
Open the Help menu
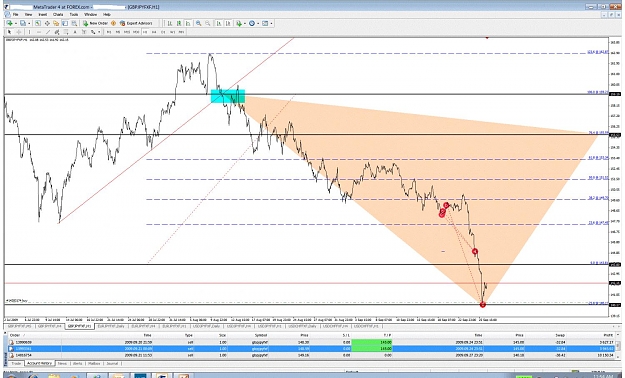[x=107, y=14]
